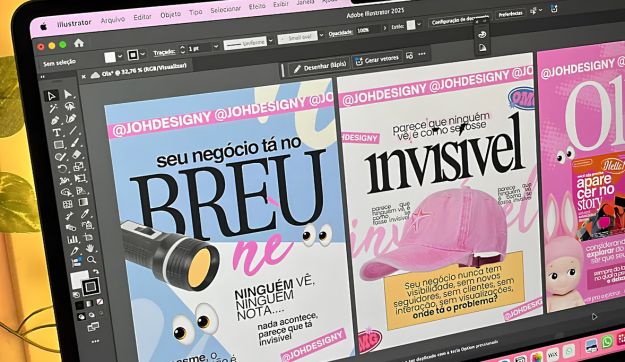This screenshot has width=625, height=362.
Task: Pick the Zoom magnifier tool
Action: tap(91, 260)
